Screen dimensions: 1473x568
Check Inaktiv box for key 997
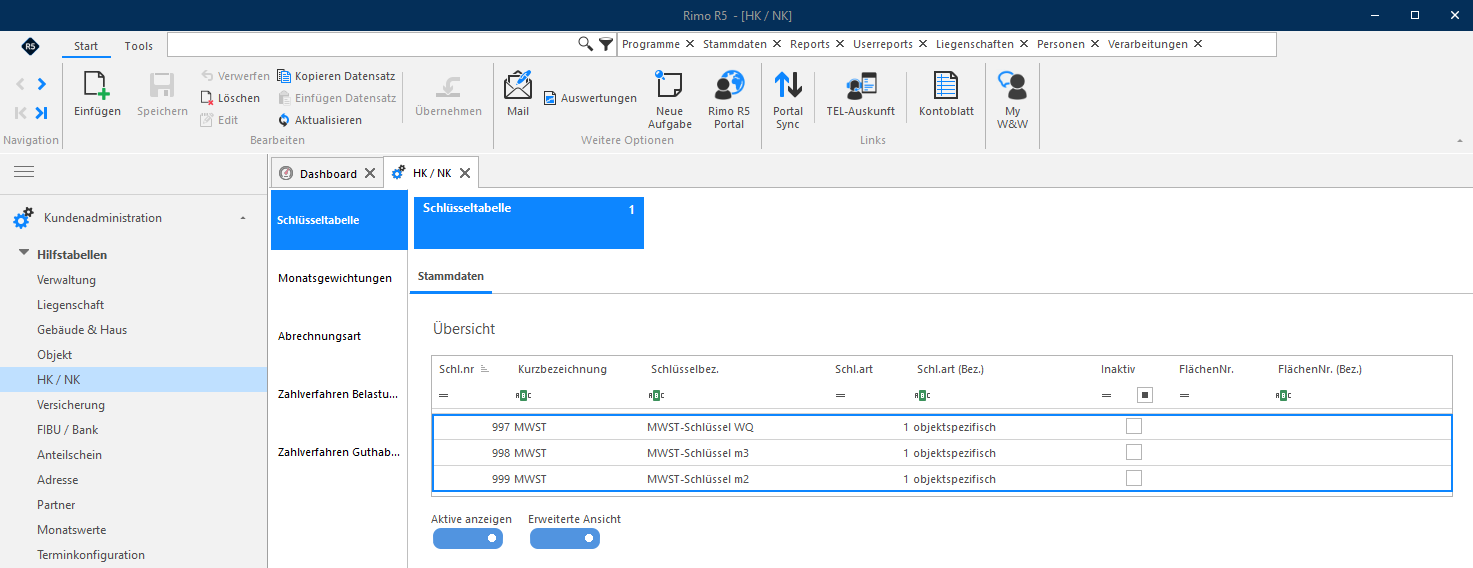(1133, 426)
